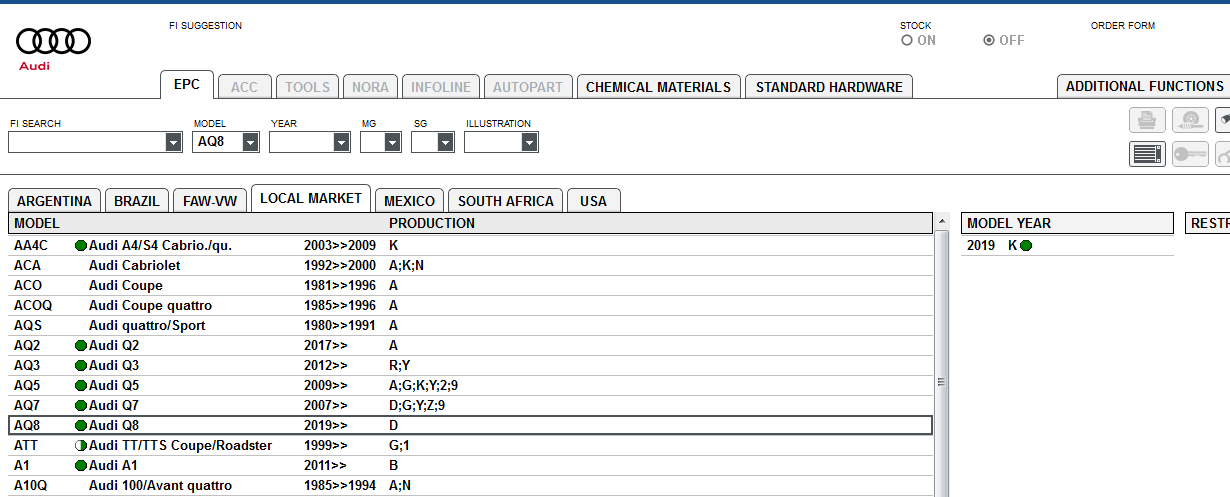The image size is (1230, 497).
Task: Click the wheel and brake parts icon
Action: (1190, 120)
